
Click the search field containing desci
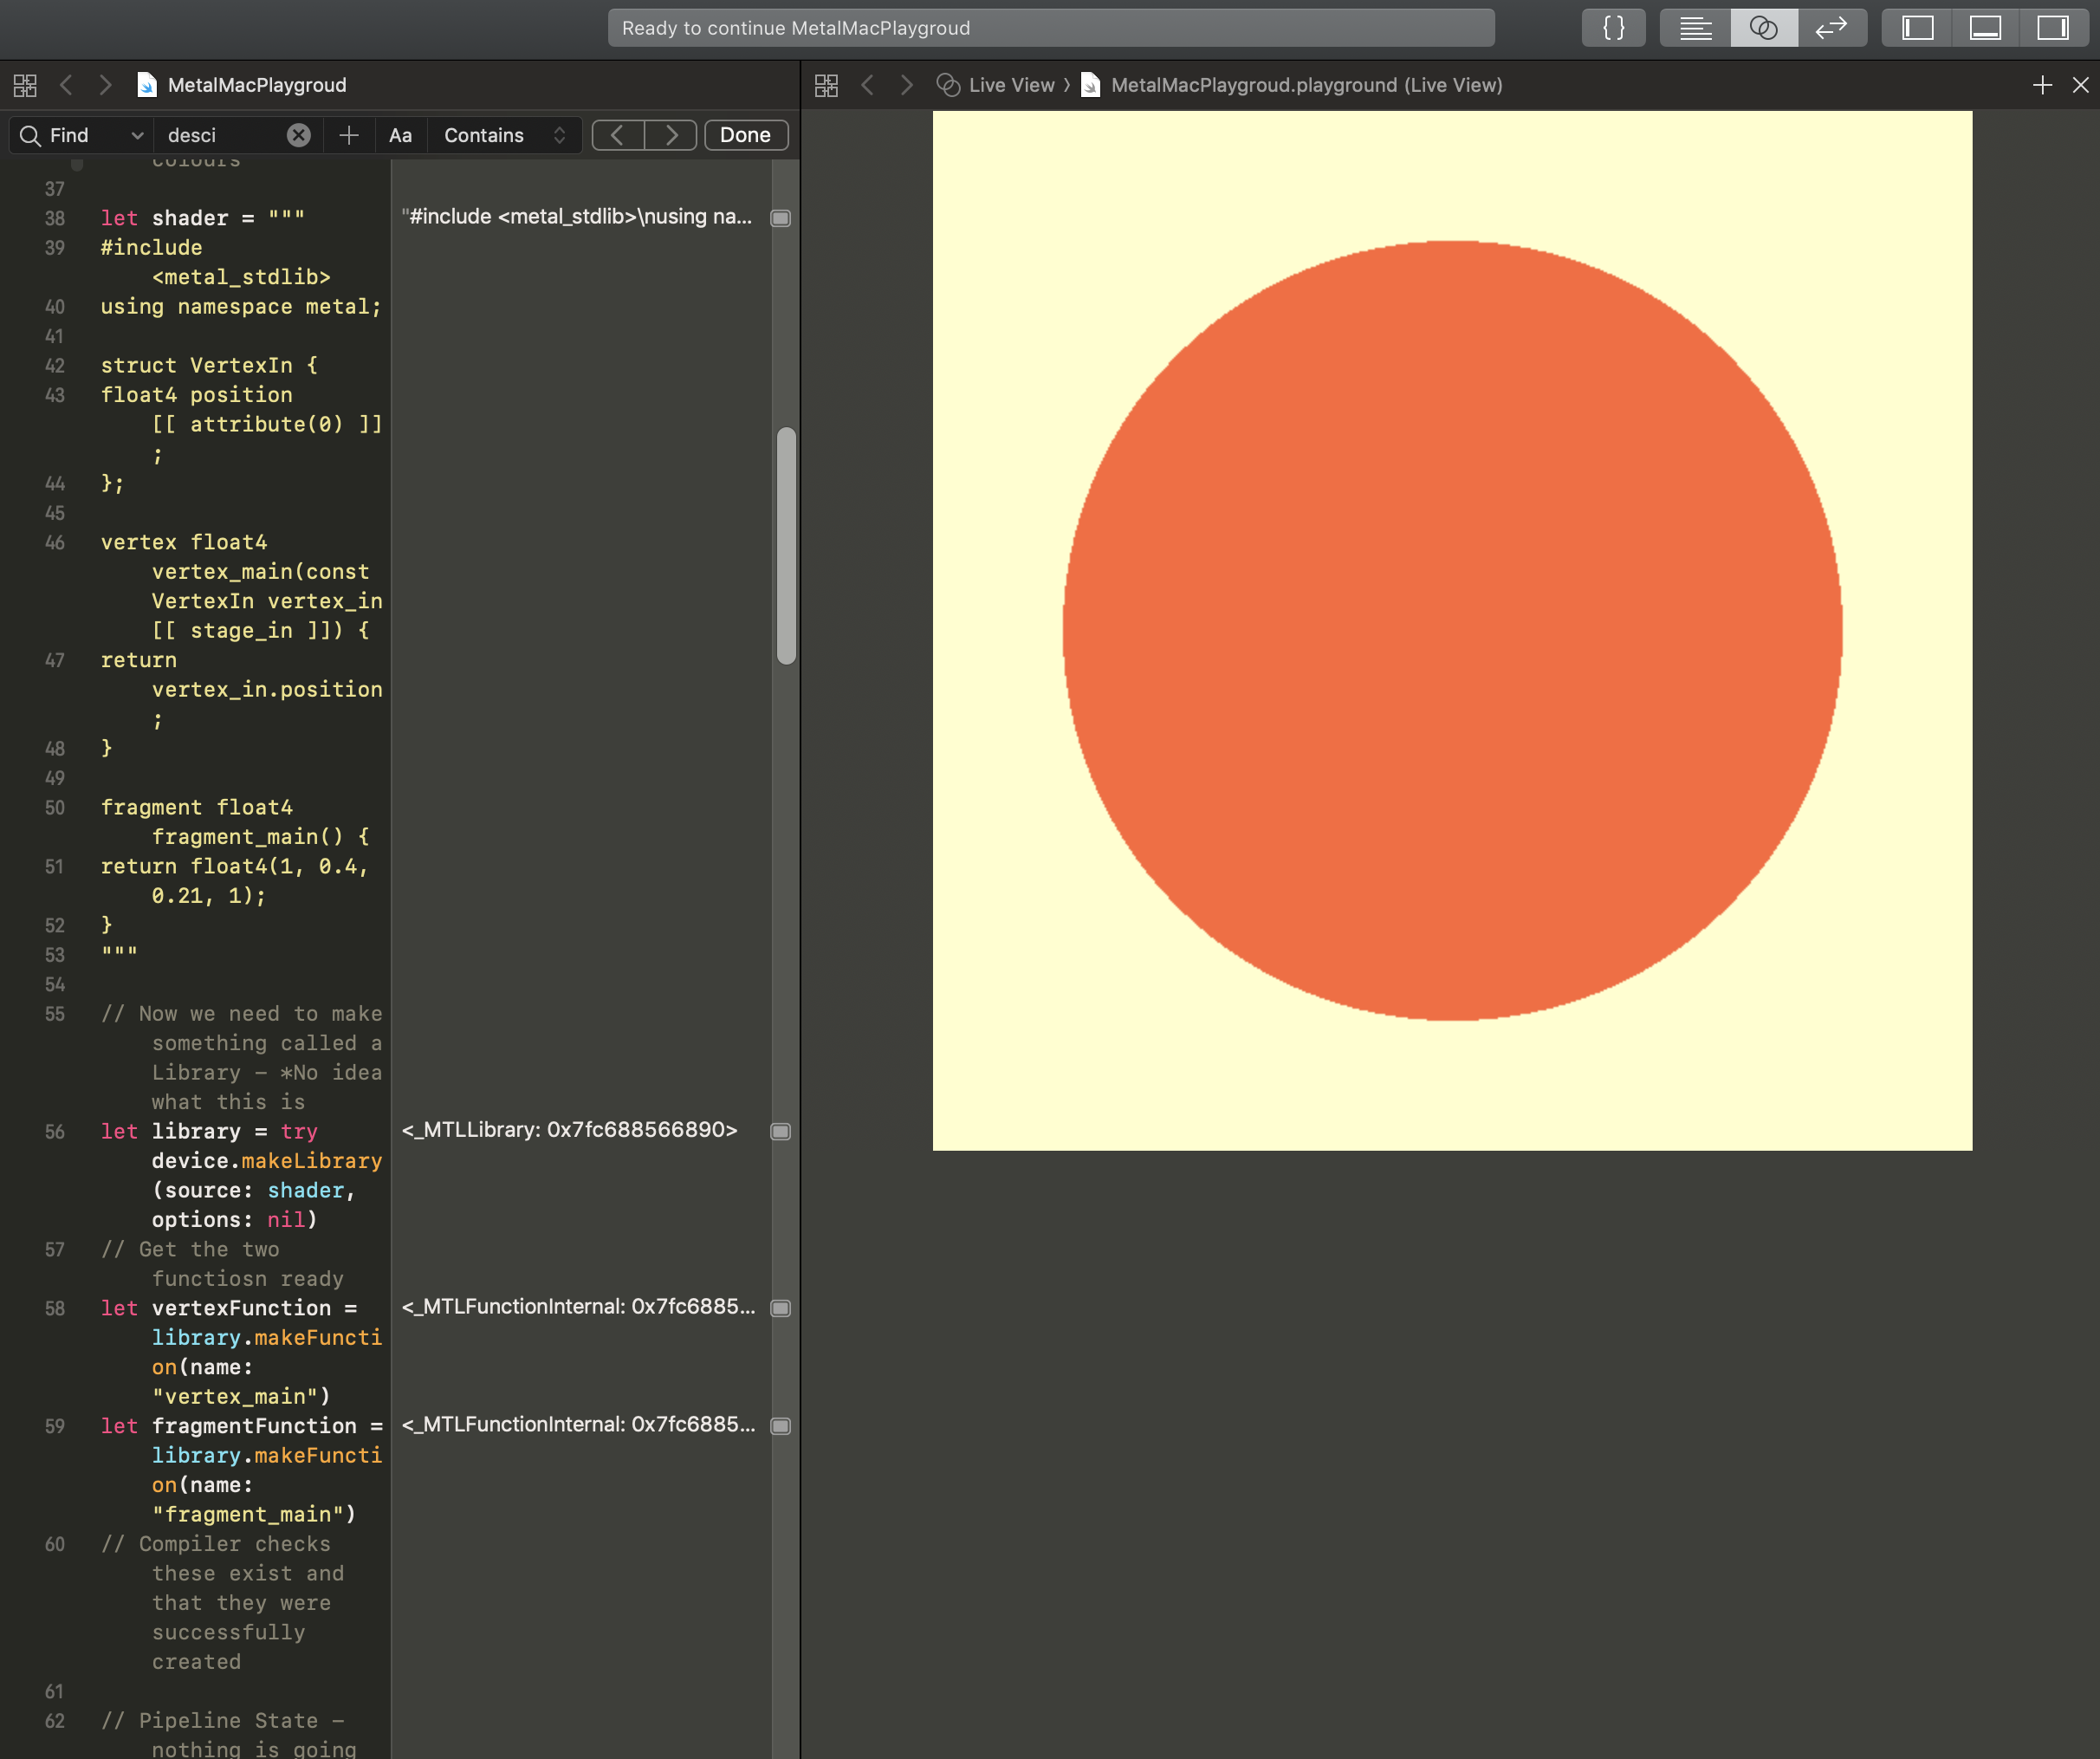224,135
